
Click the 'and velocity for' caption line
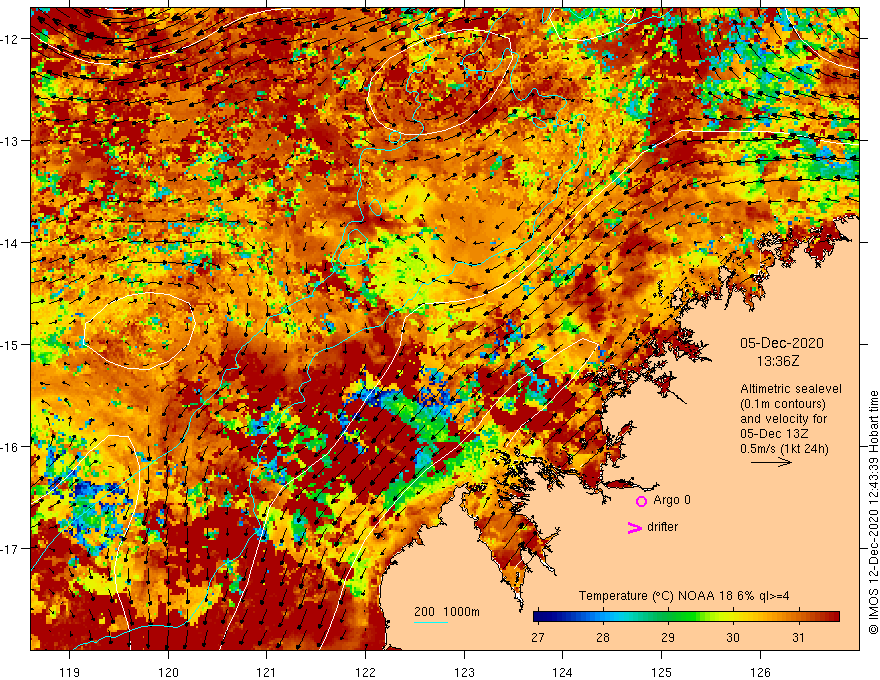click(783, 419)
